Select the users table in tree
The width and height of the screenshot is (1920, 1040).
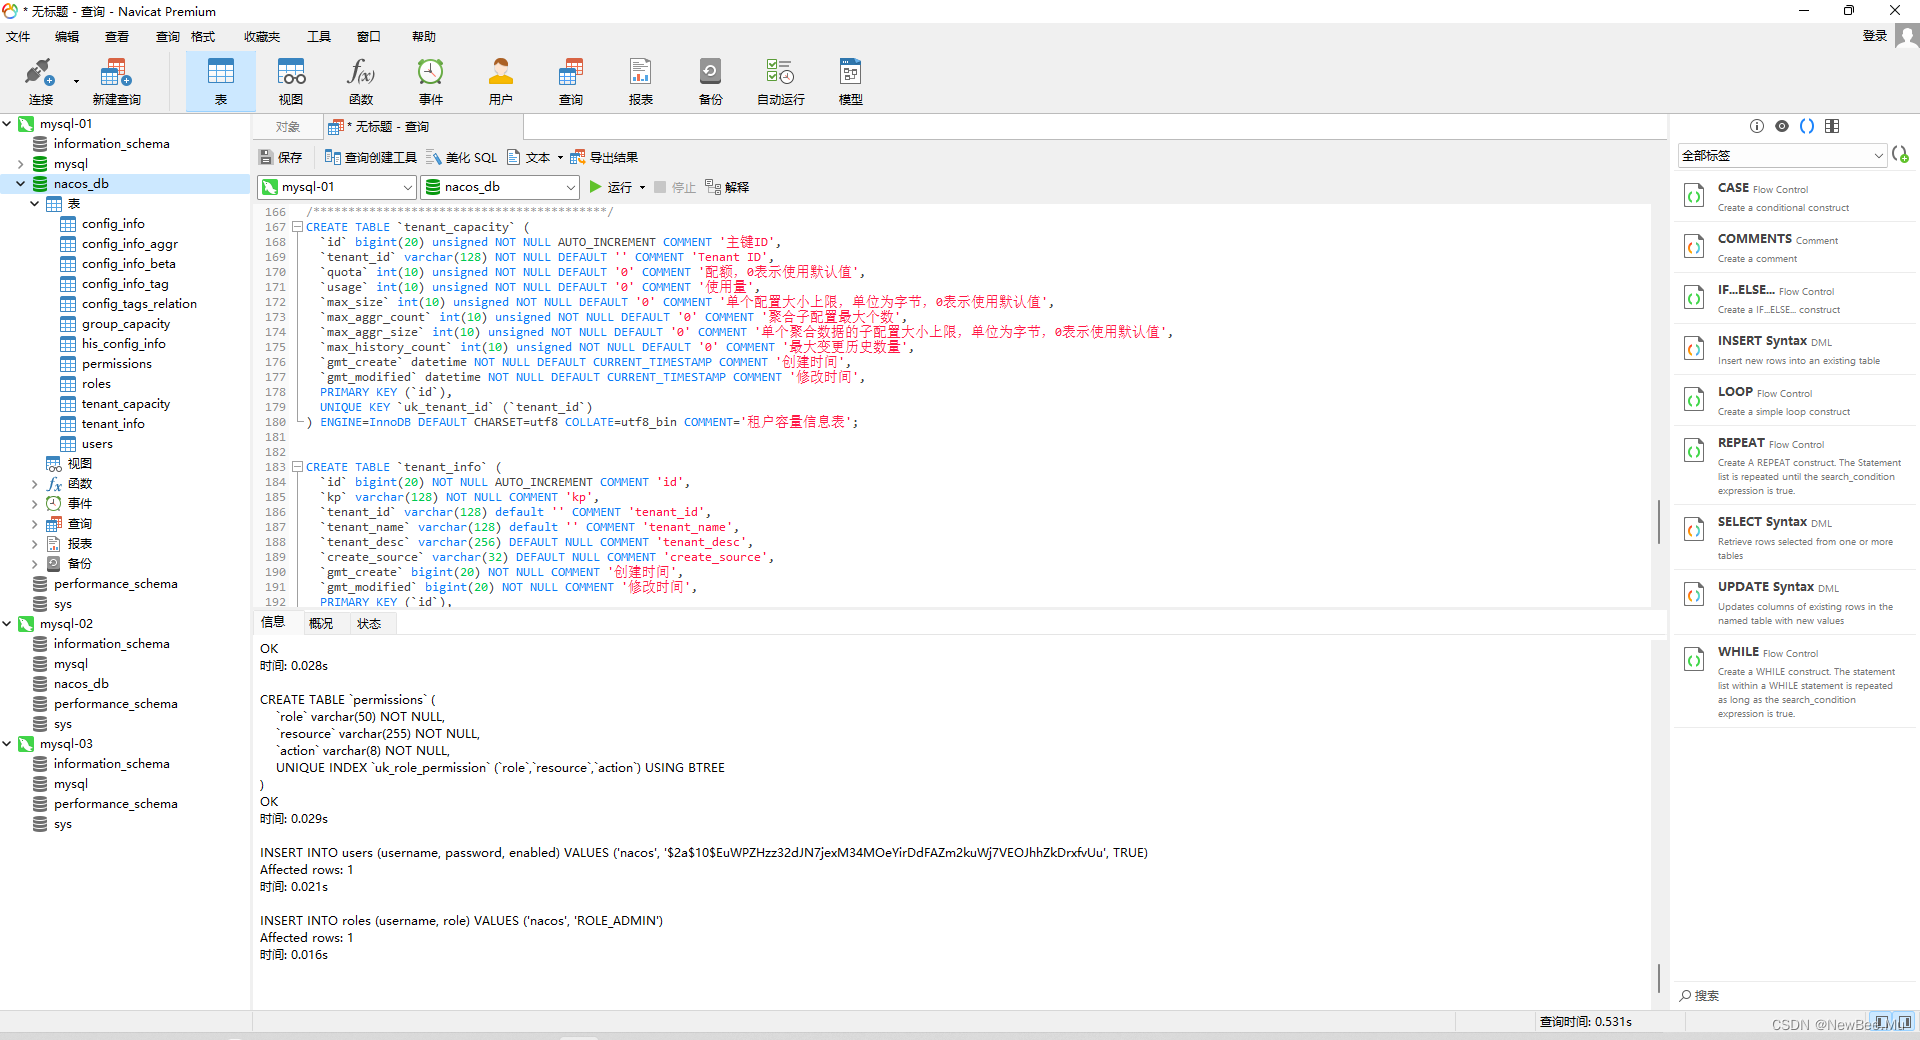[x=97, y=444]
